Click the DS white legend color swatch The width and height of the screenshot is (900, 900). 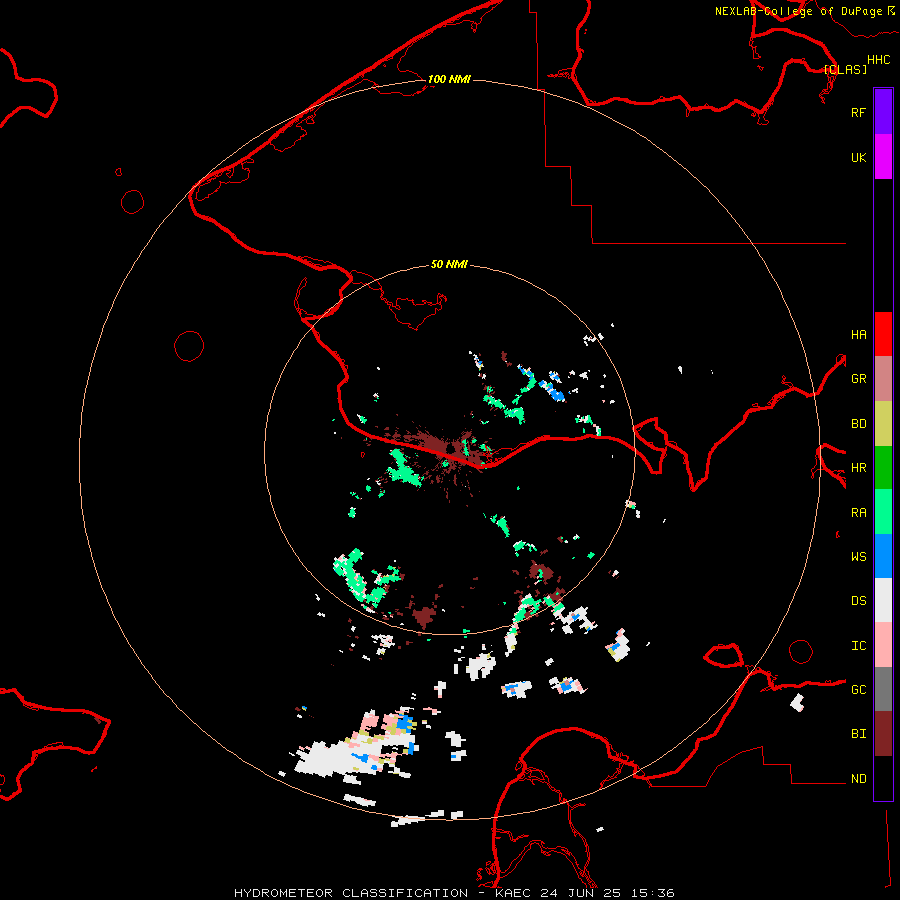click(883, 600)
